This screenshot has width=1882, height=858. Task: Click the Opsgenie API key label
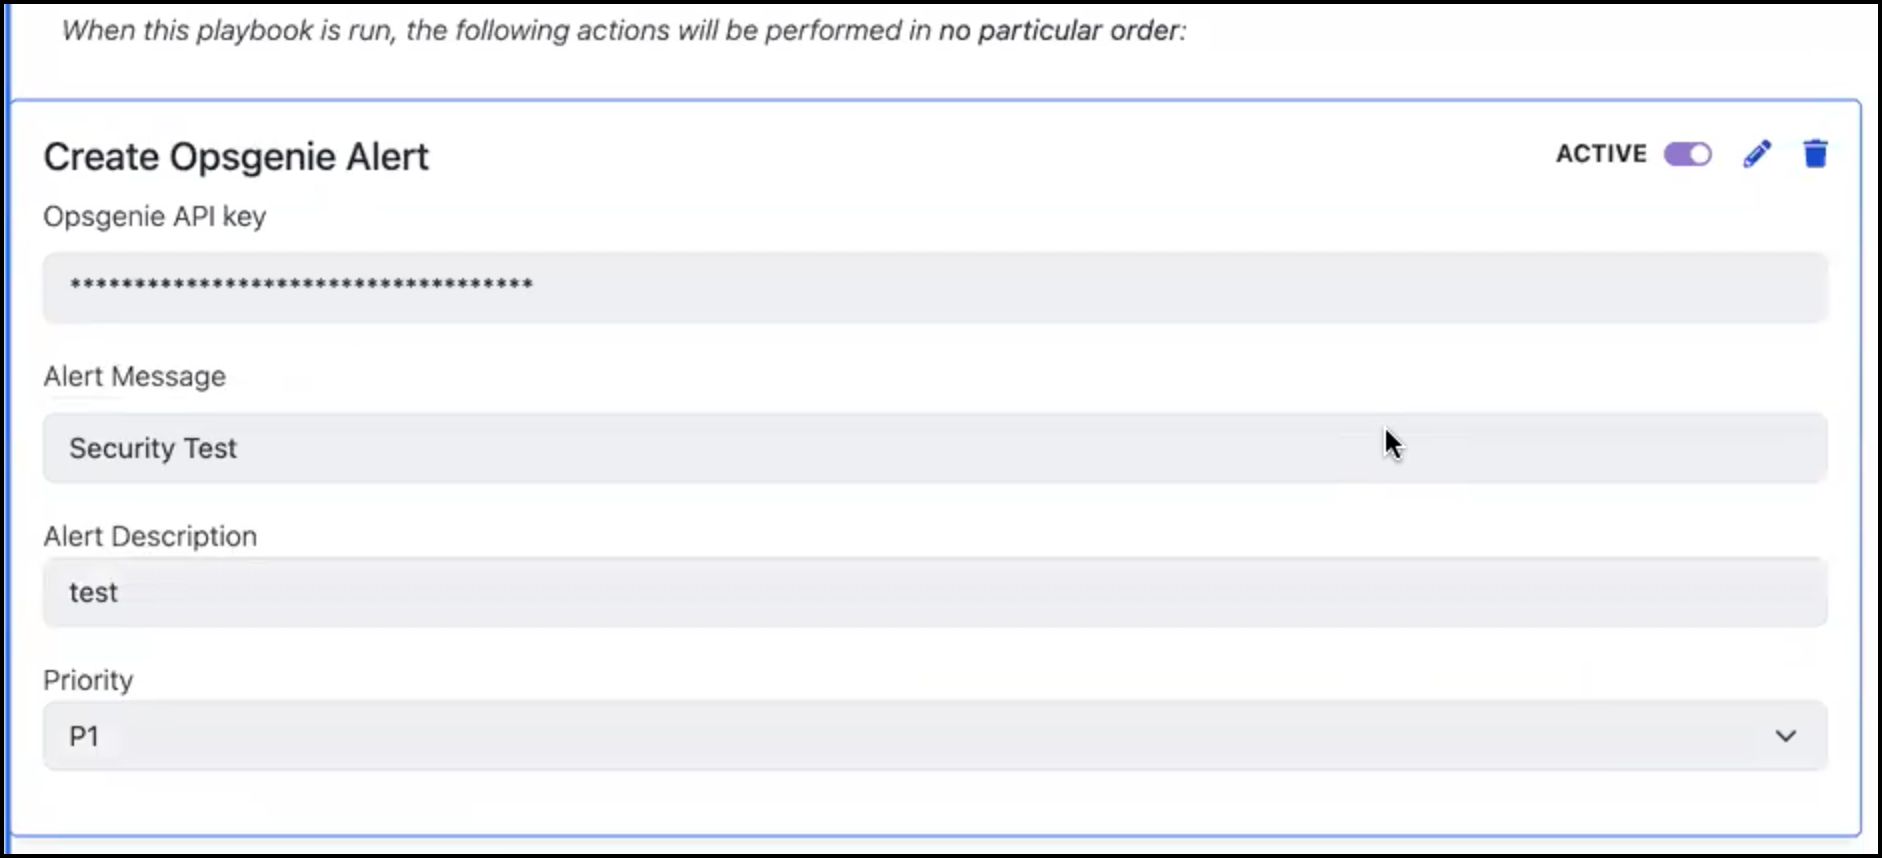[x=154, y=216]
